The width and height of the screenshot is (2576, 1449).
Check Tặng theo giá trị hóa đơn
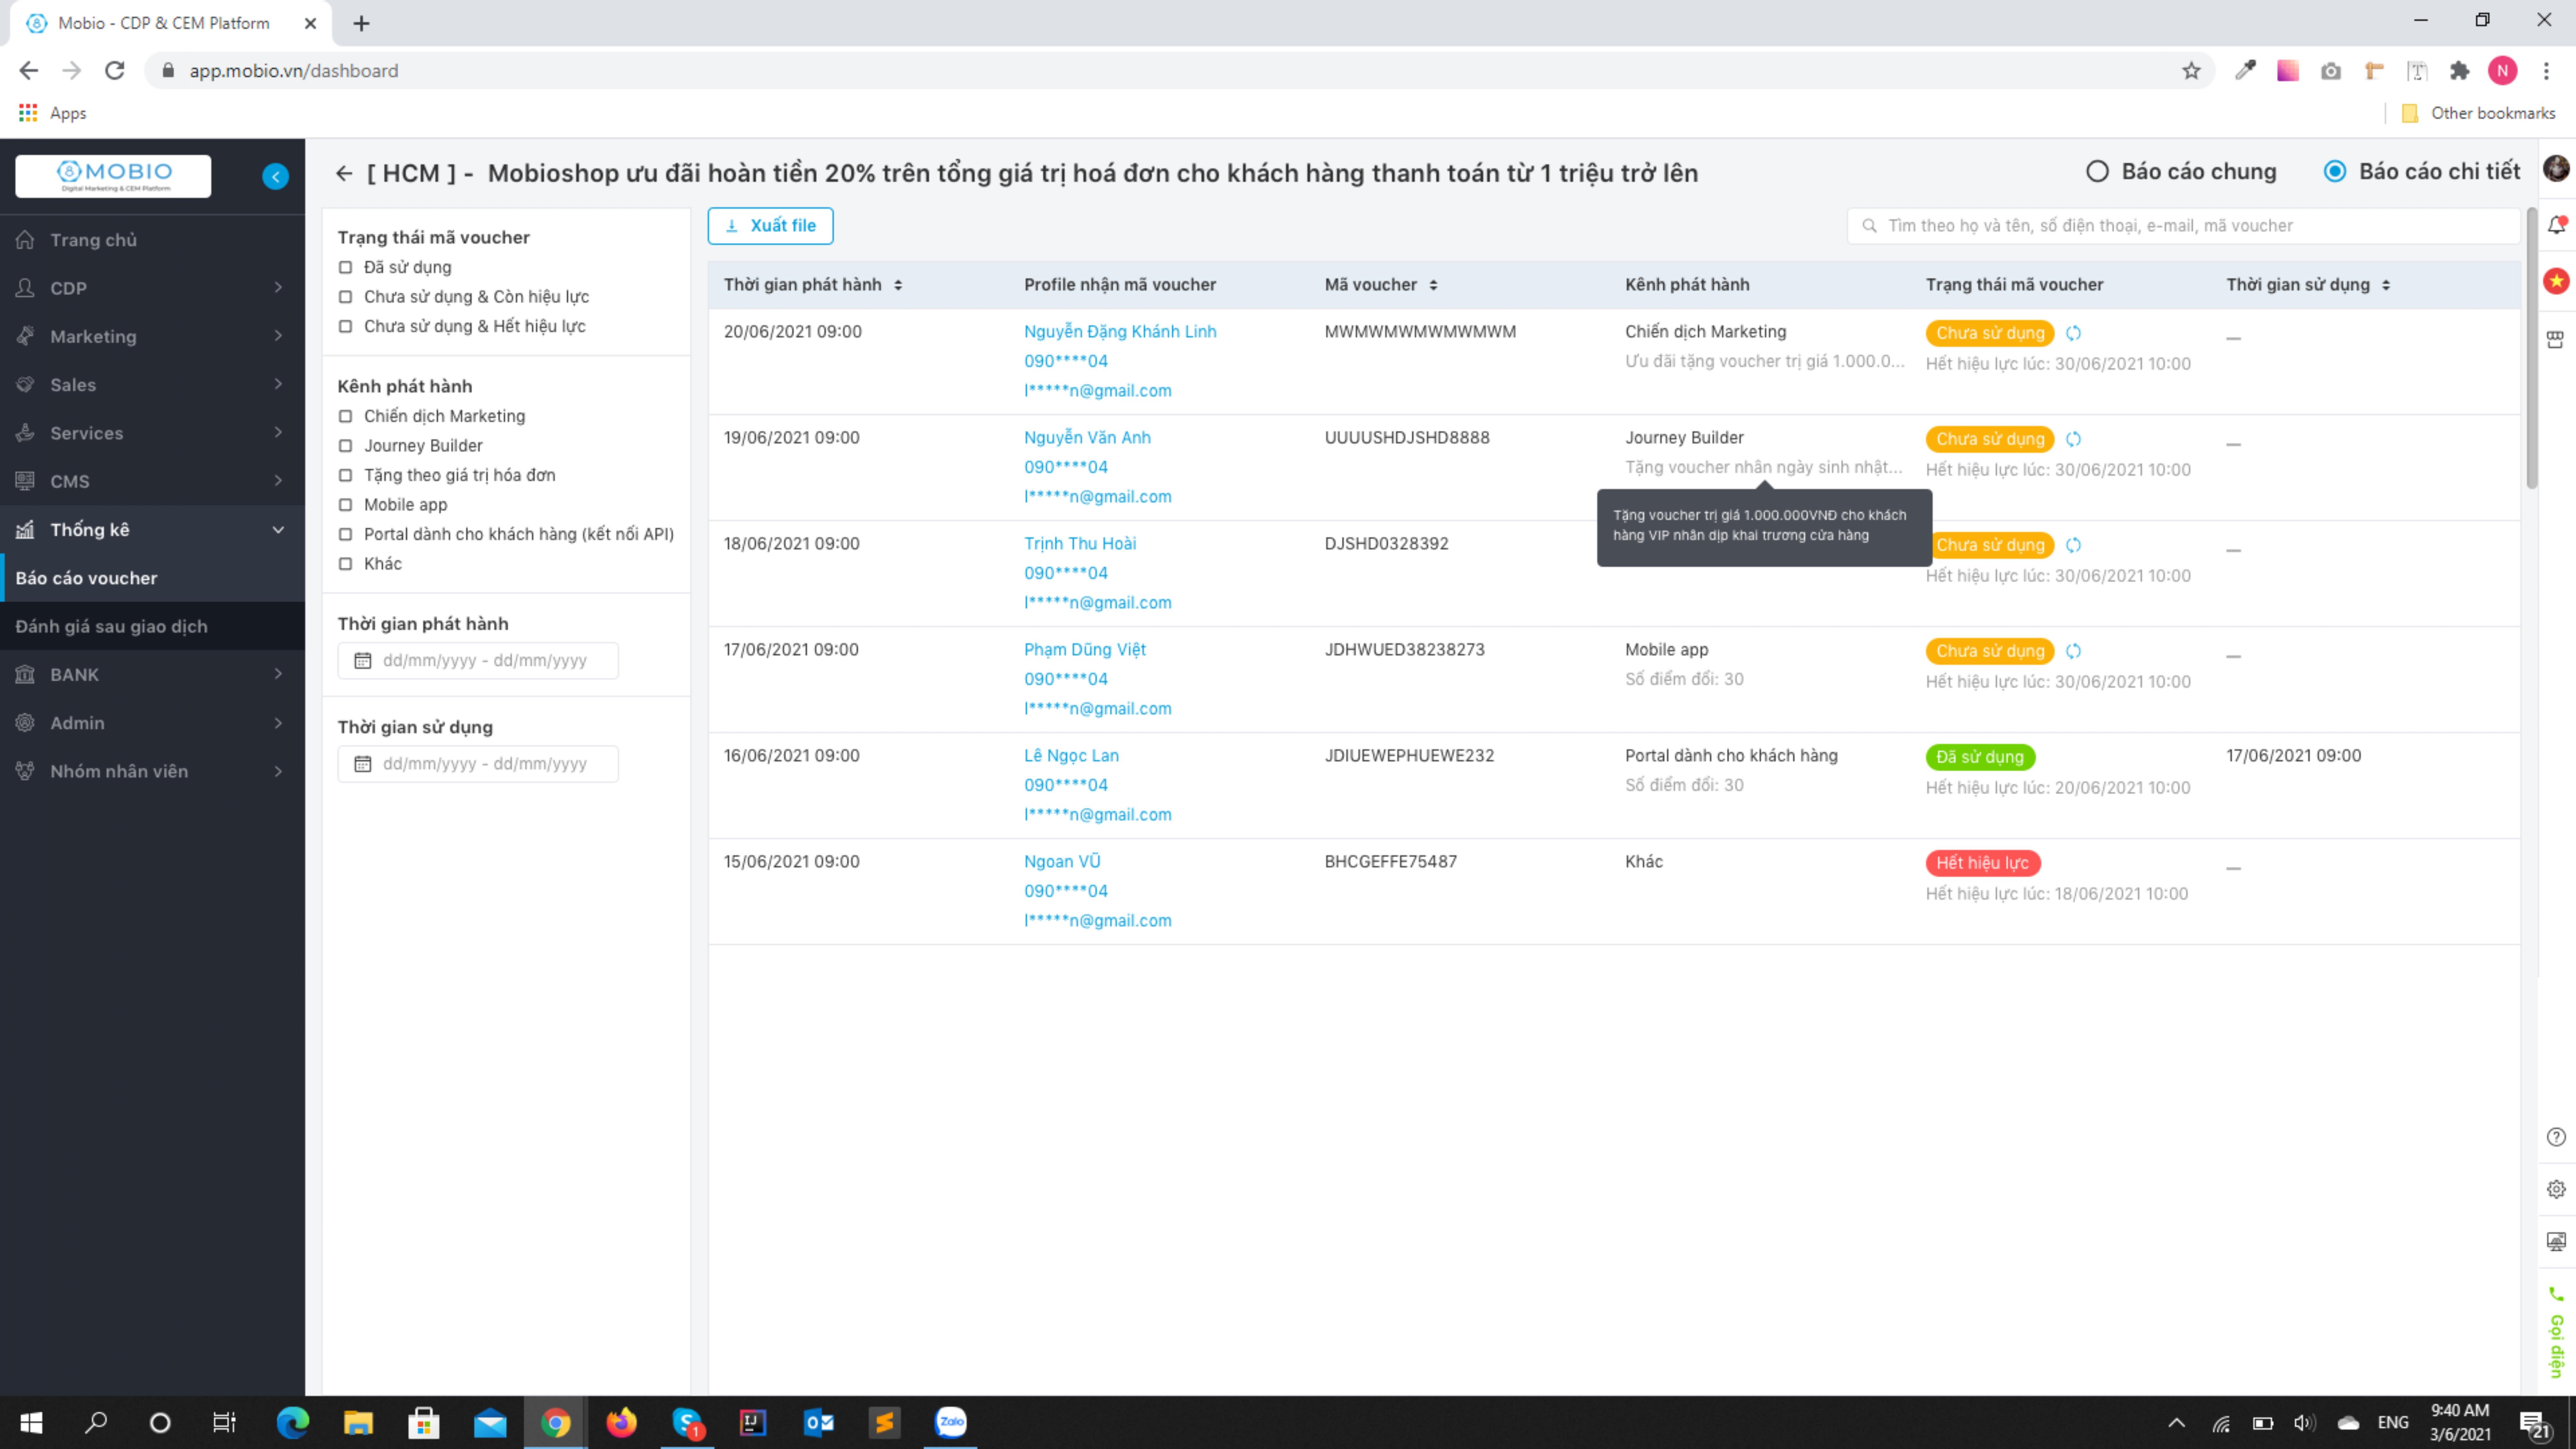(x=345, y=475)
